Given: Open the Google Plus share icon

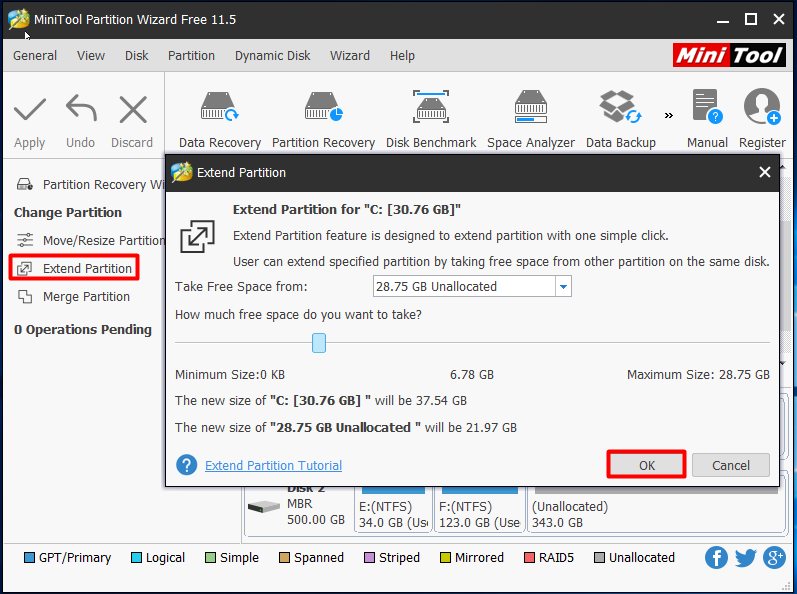Looking at the screenshot, I should pos(774,557).
